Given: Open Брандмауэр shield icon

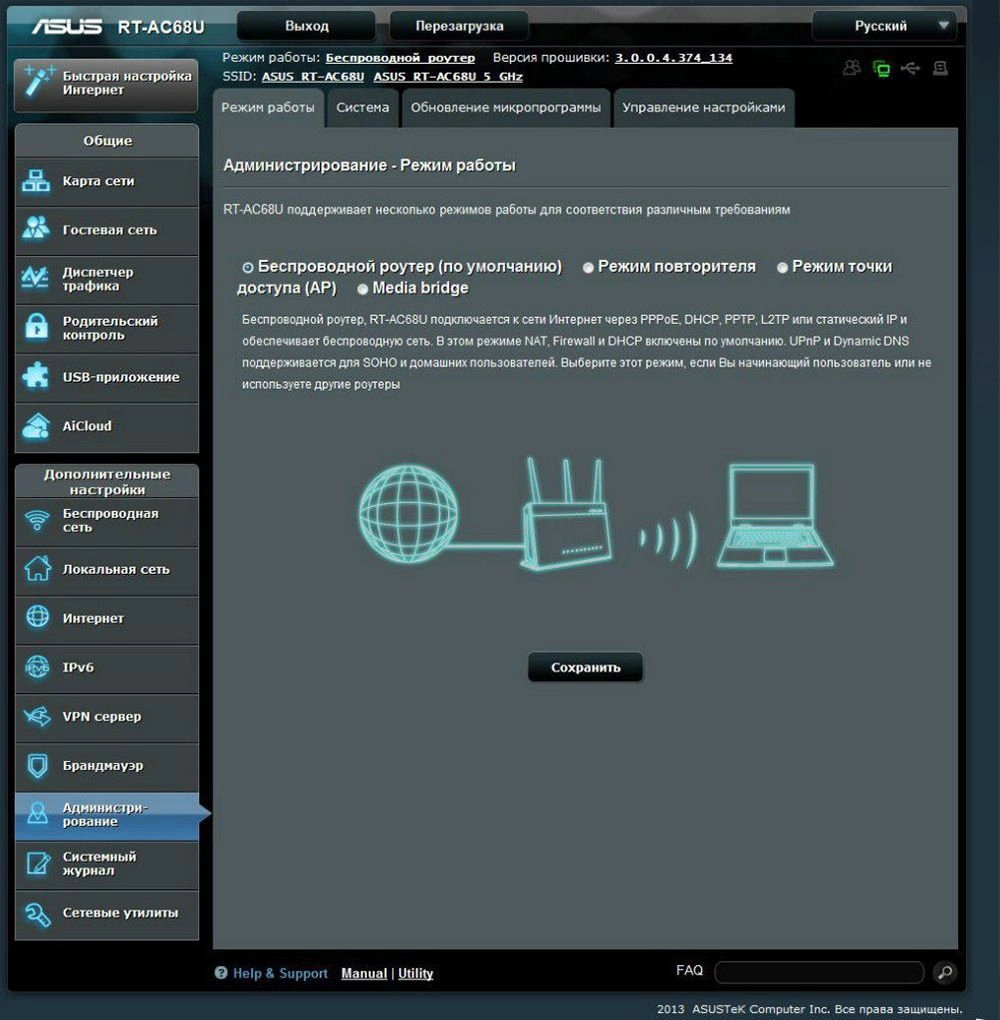Looking at the screenshot, I should 38,766.
